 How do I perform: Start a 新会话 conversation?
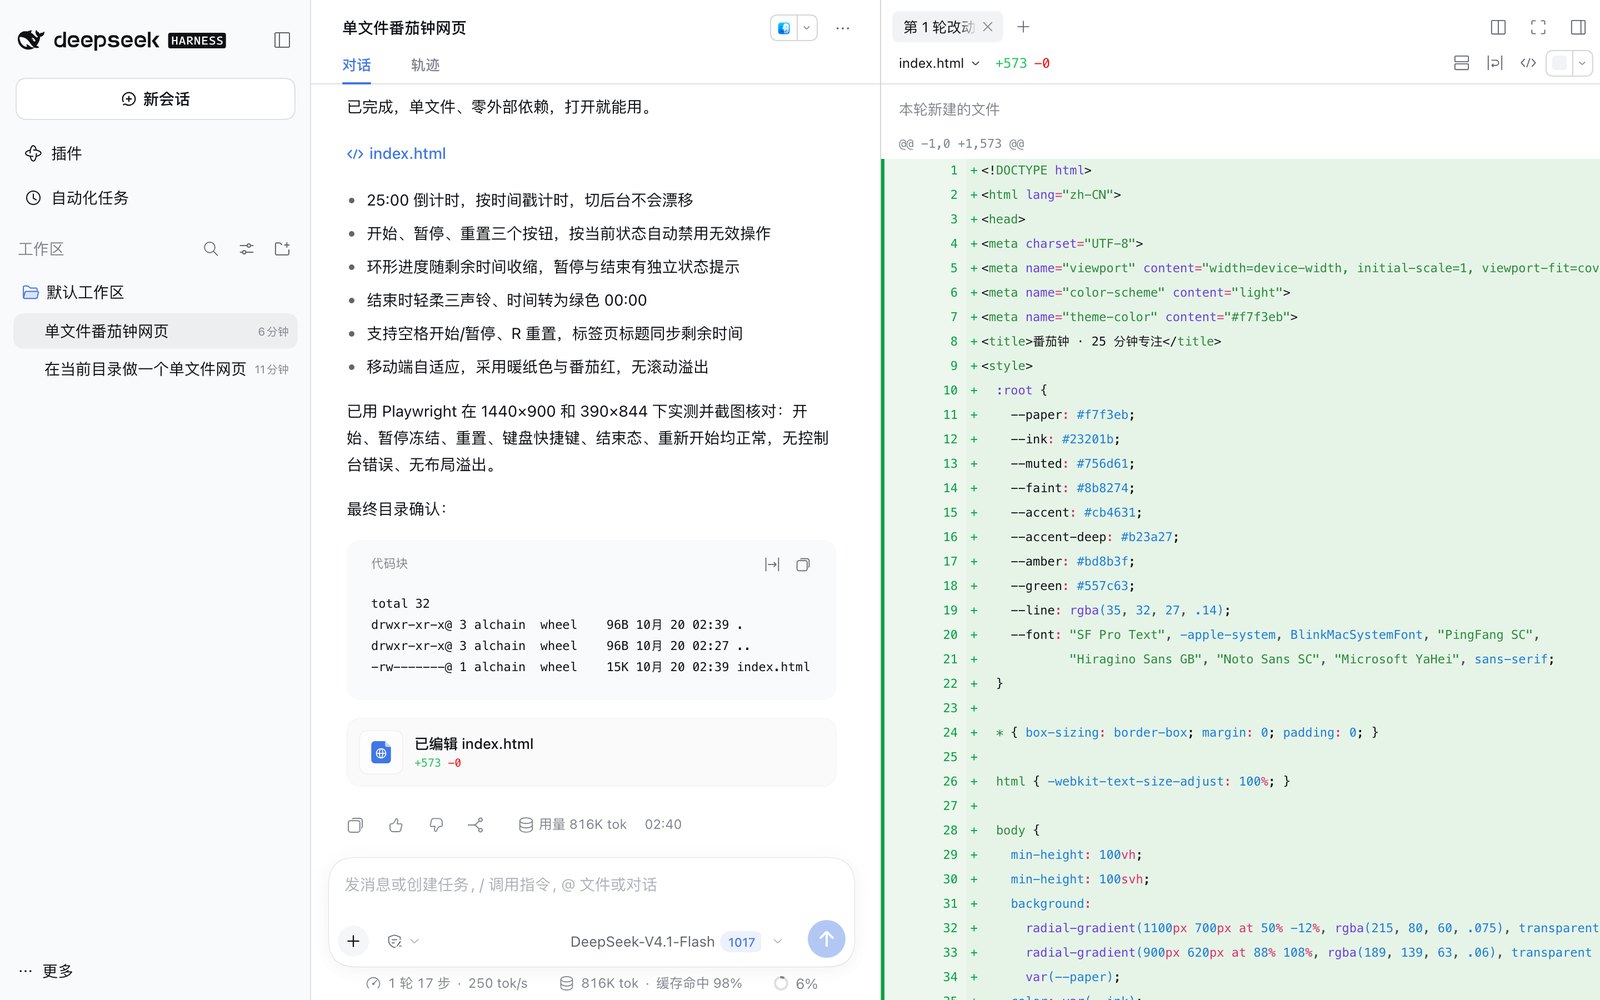[x=155, y=99]
